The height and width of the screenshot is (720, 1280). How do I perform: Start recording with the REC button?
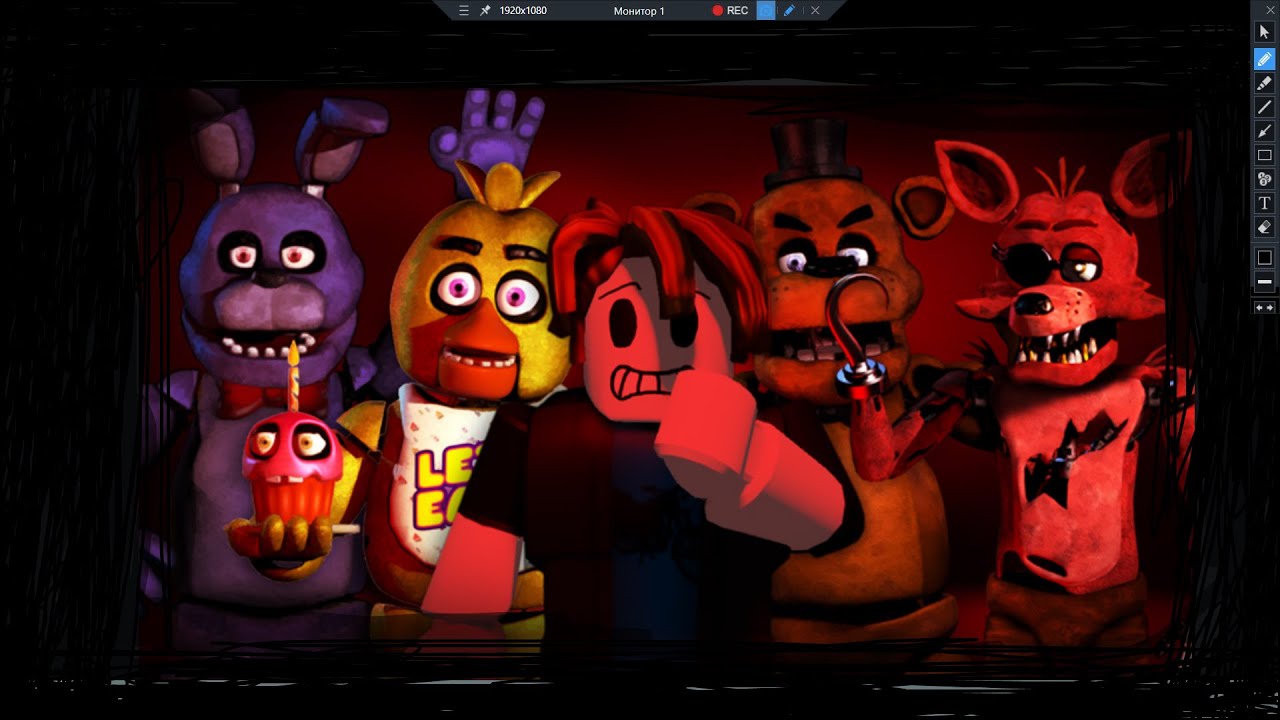[730, 10]
